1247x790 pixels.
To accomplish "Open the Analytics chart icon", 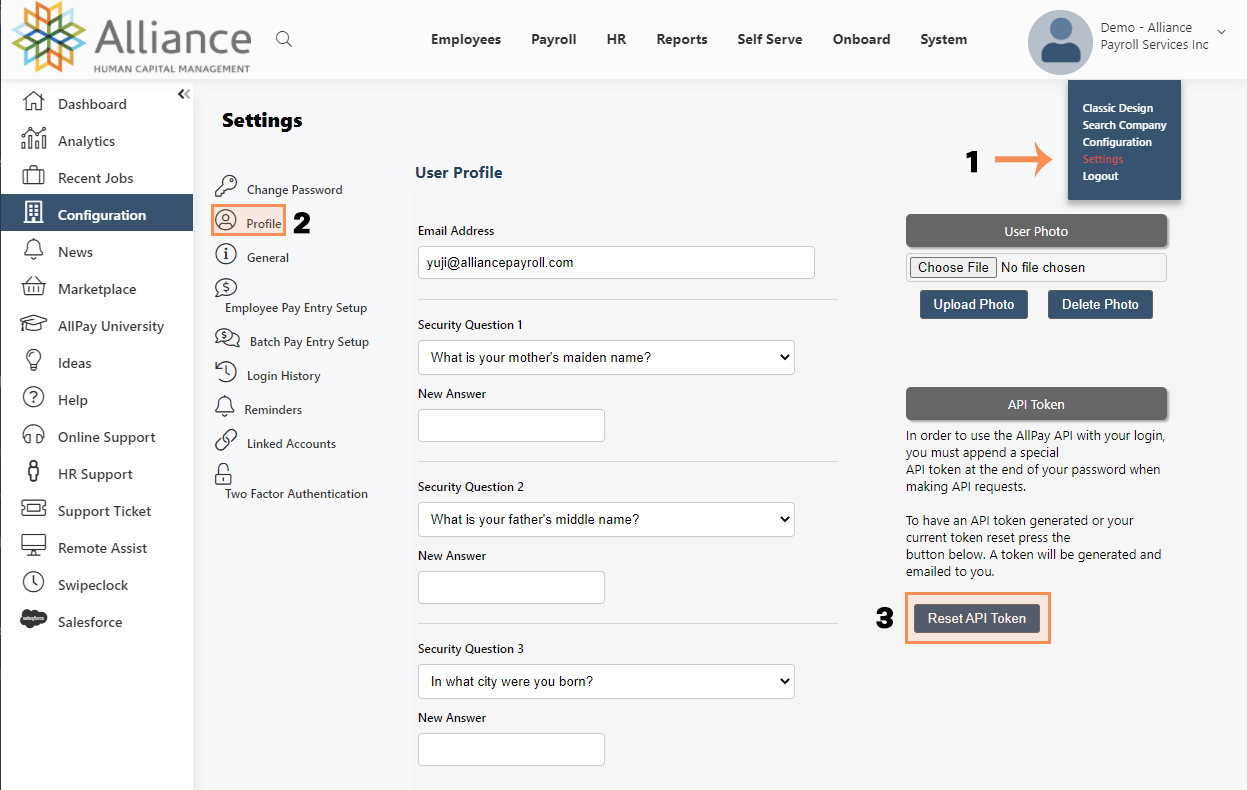I will pos(34,140).
